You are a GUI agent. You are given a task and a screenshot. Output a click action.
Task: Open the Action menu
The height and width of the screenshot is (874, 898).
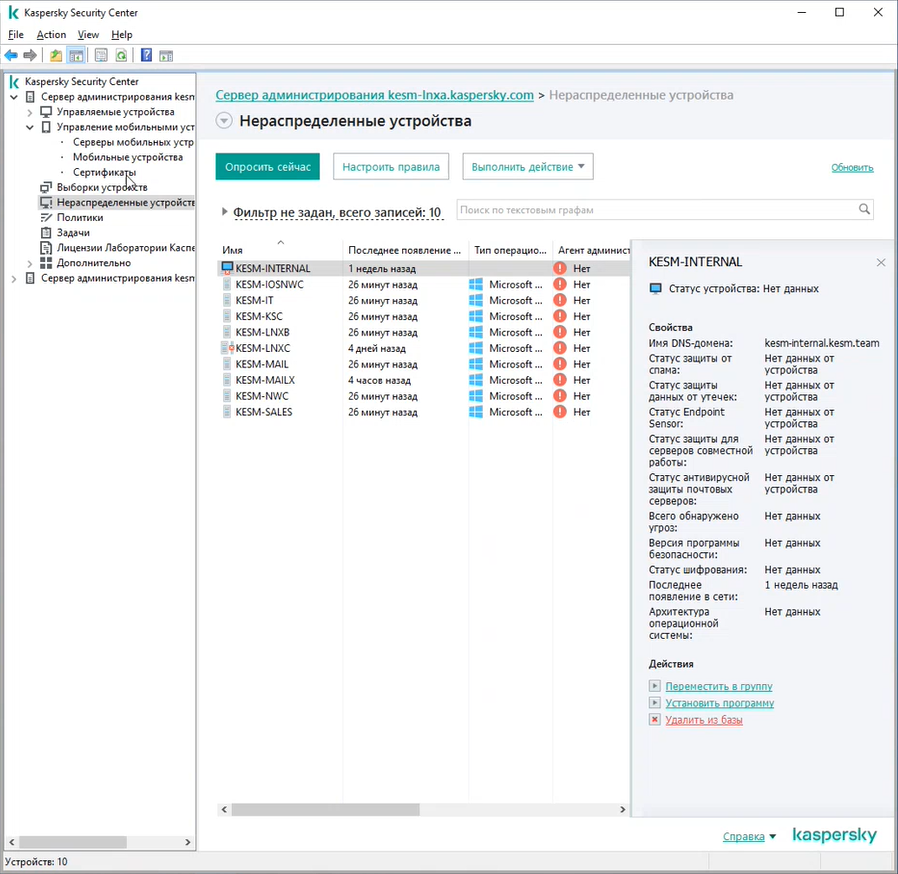coord(51,35)
